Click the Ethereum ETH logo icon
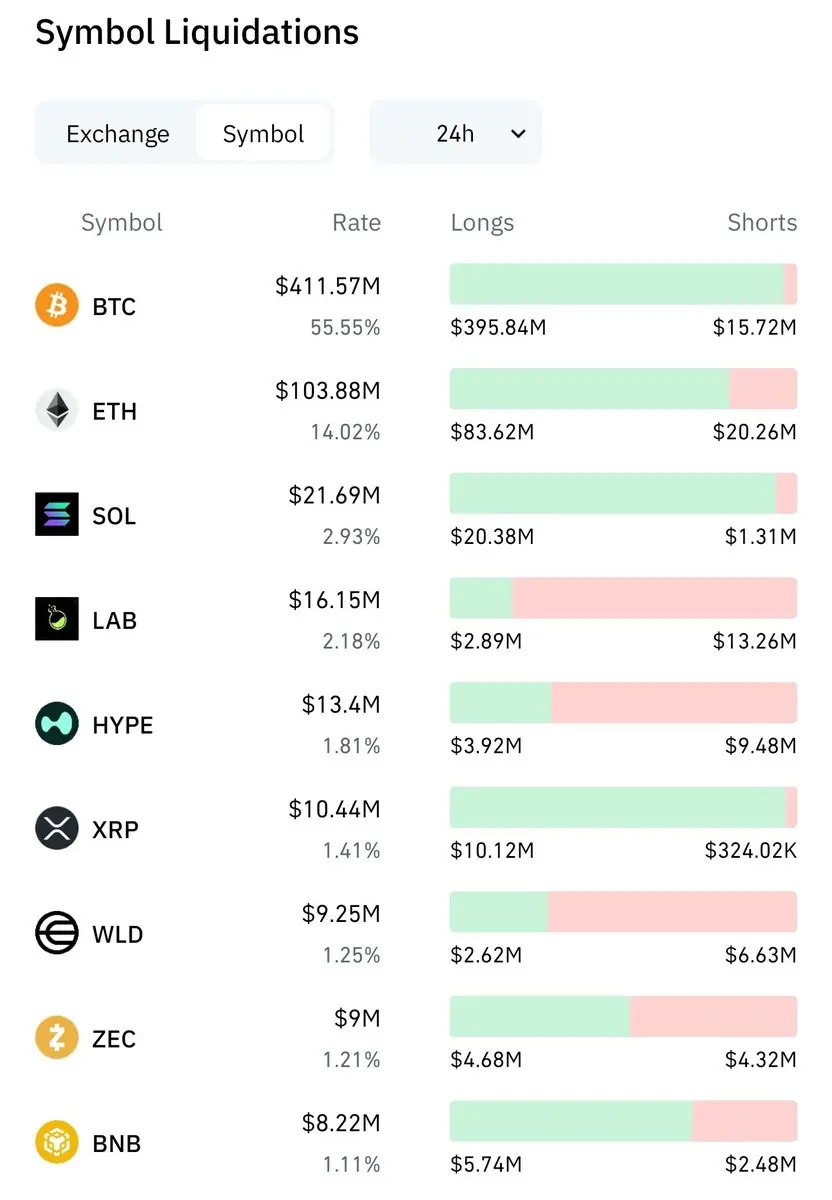The image size is (832, 1200). click(x=56, y=411)
